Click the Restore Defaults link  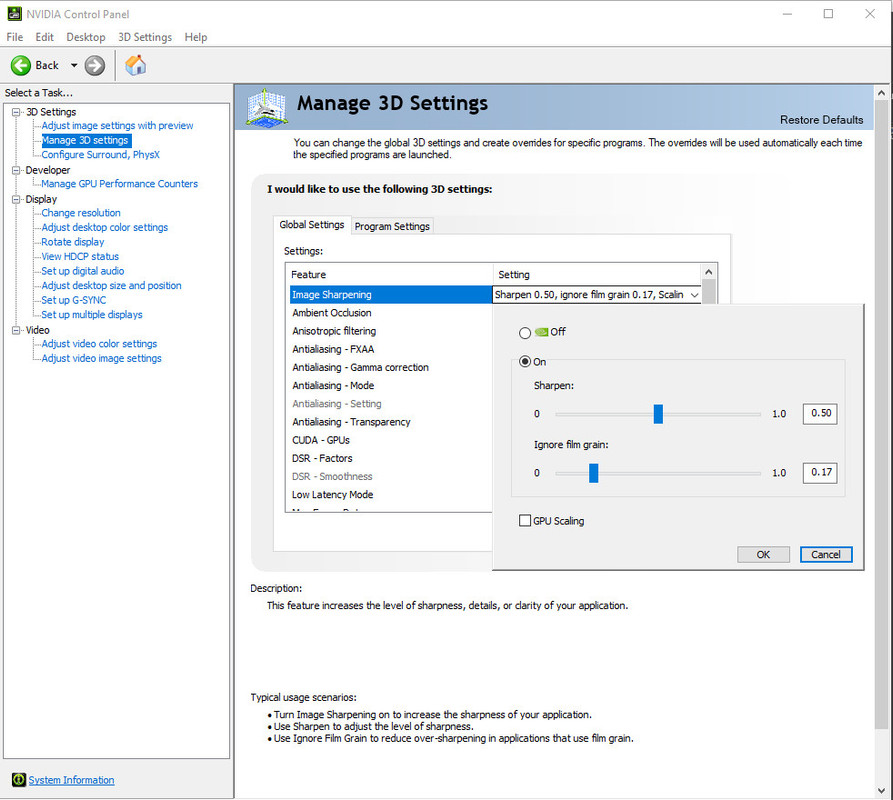coord(821,120)
